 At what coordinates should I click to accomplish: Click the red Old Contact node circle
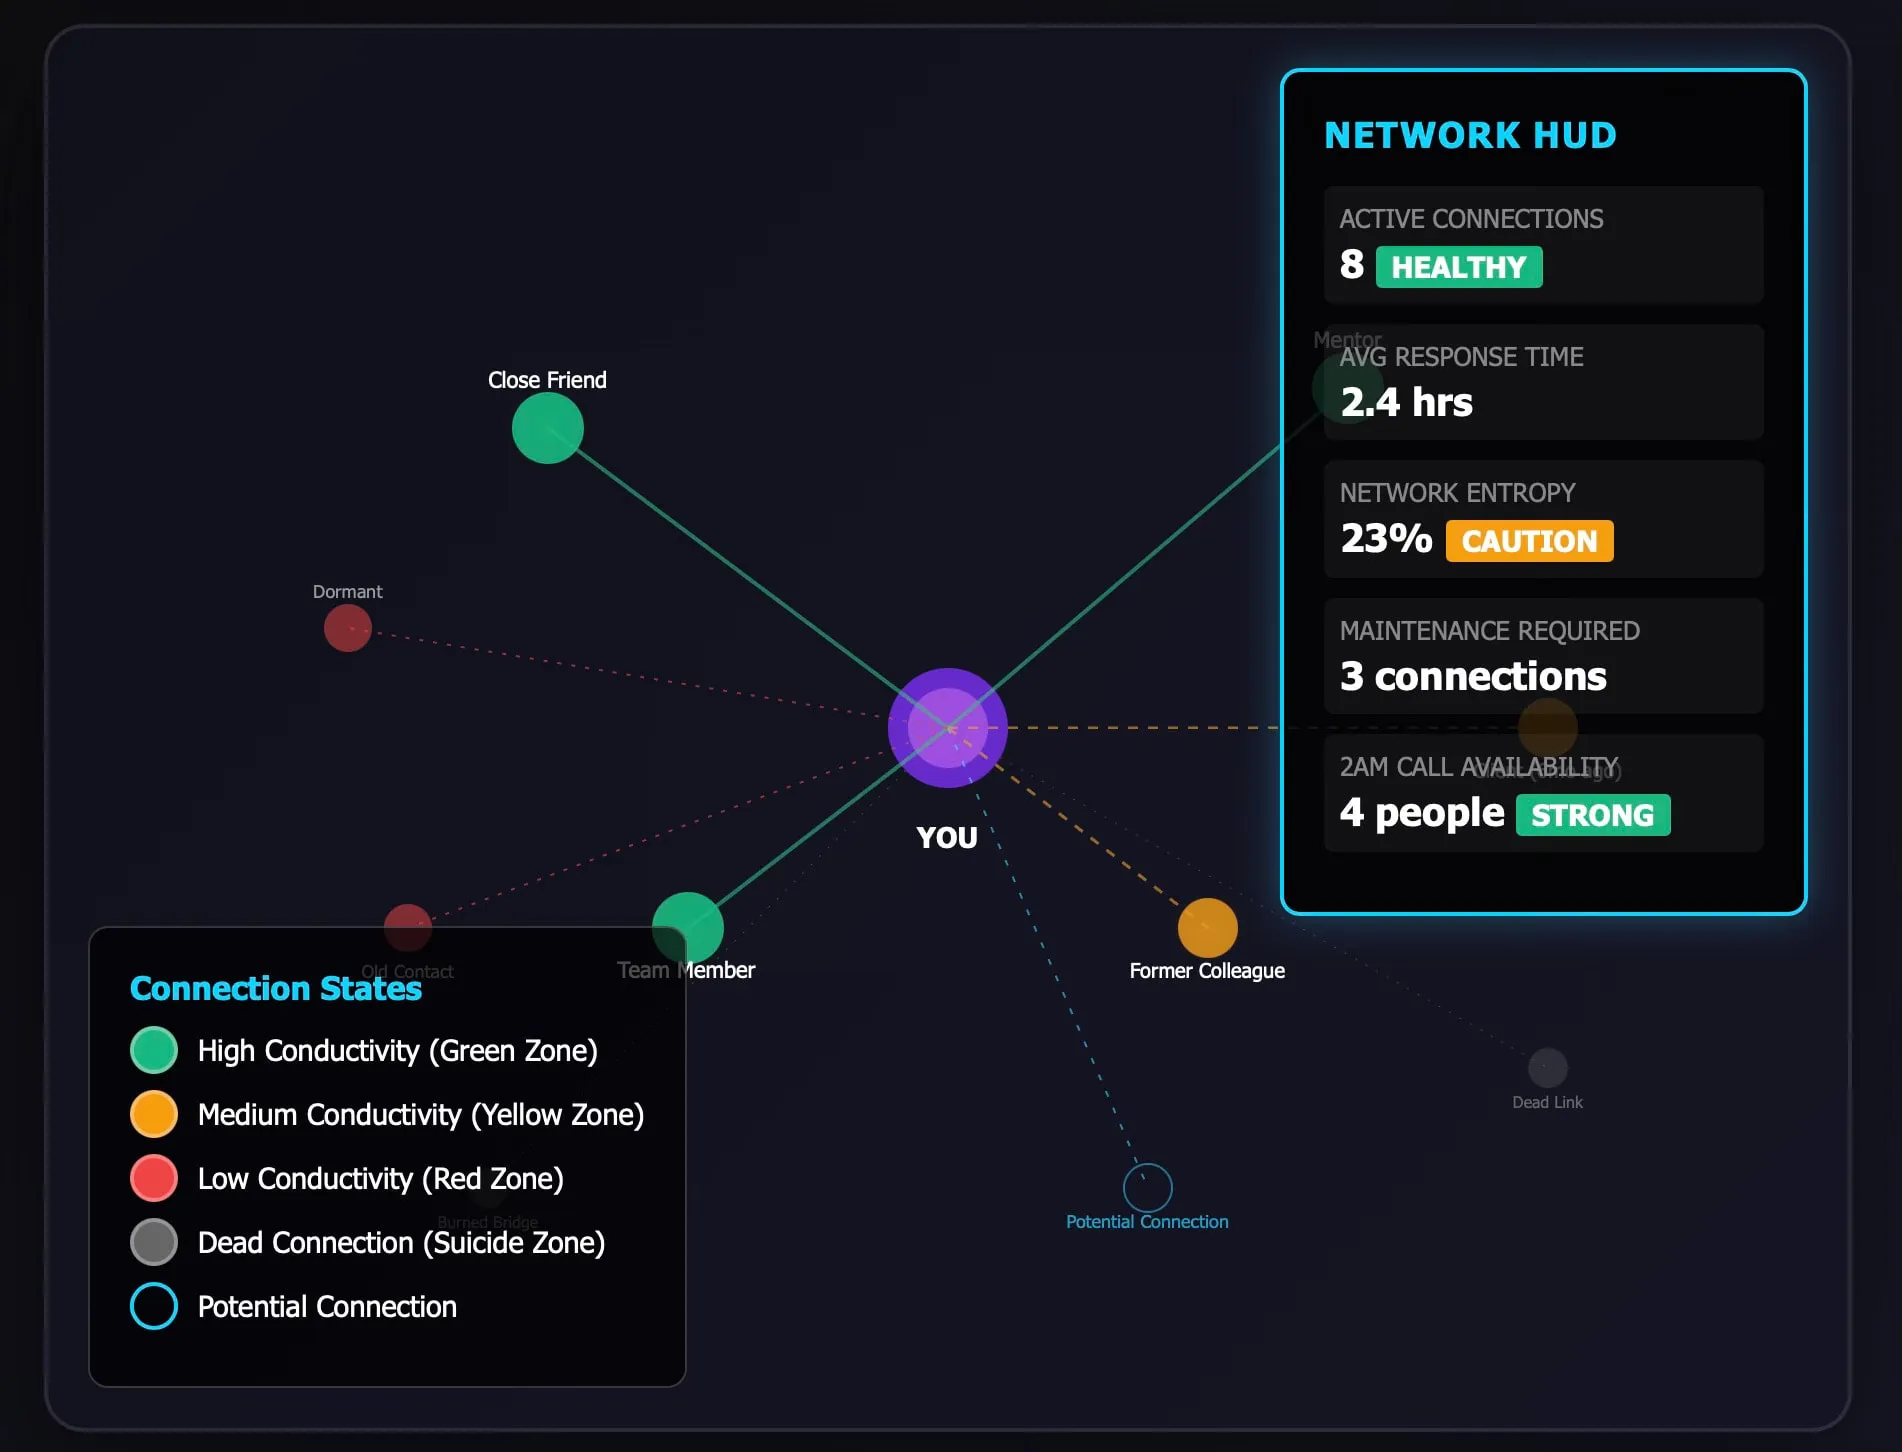[408, 928]
